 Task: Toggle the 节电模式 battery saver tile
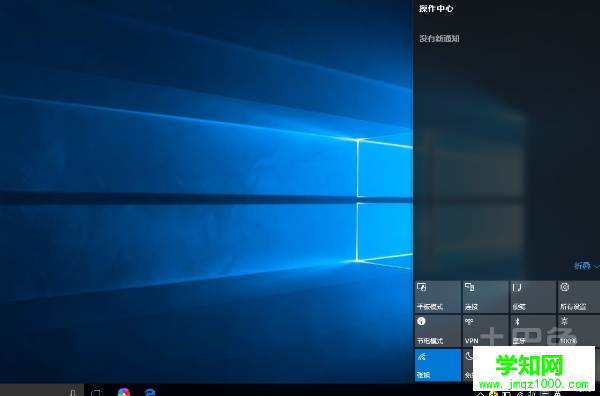[438, 331]
